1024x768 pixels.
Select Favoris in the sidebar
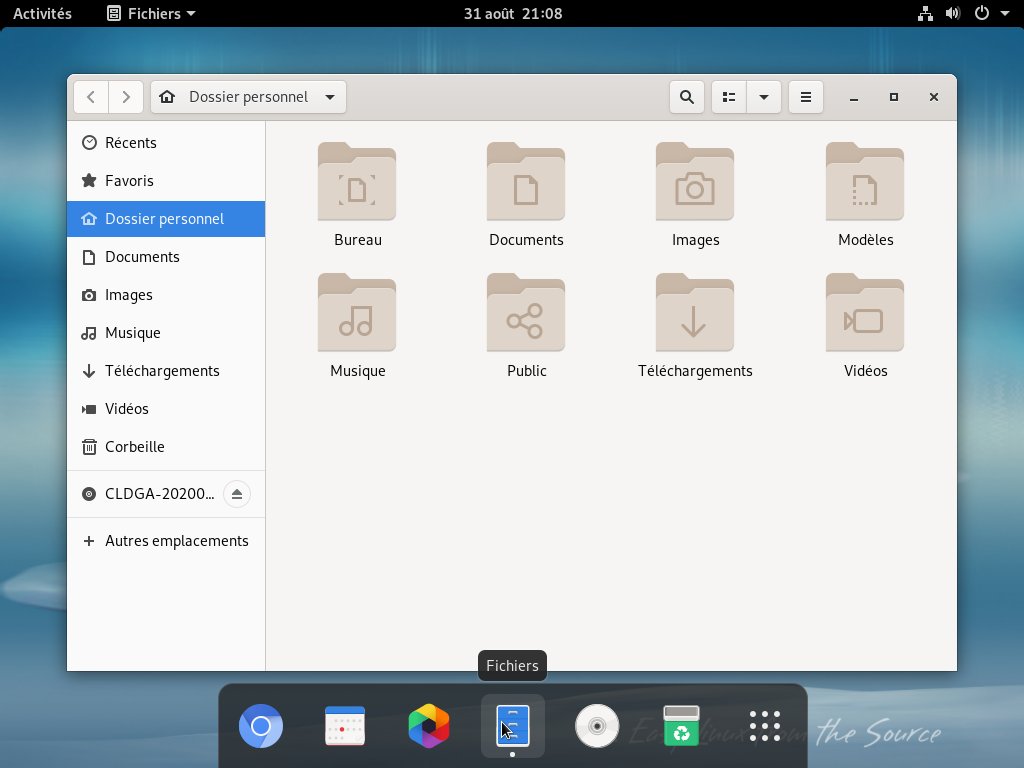pos(166,181)
